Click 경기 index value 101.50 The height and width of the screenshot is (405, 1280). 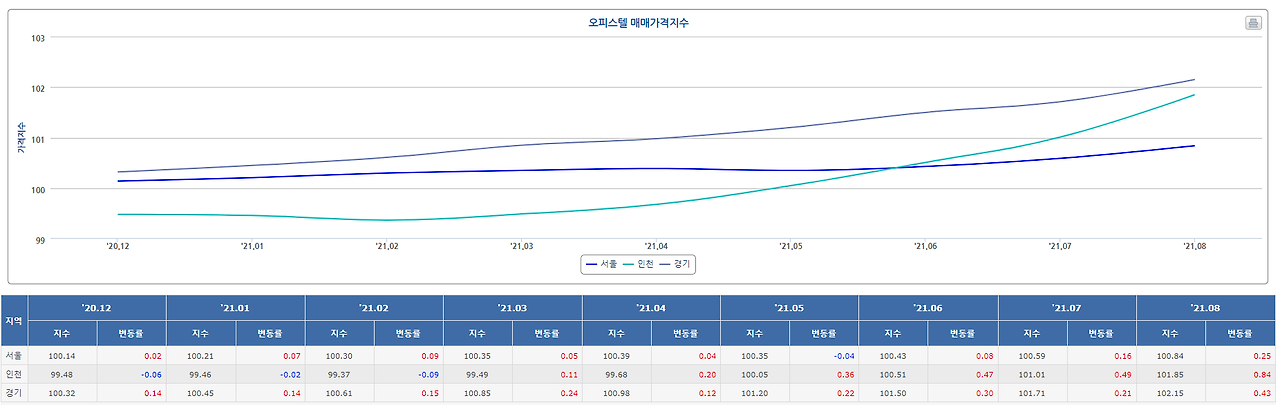pos(893,392)
